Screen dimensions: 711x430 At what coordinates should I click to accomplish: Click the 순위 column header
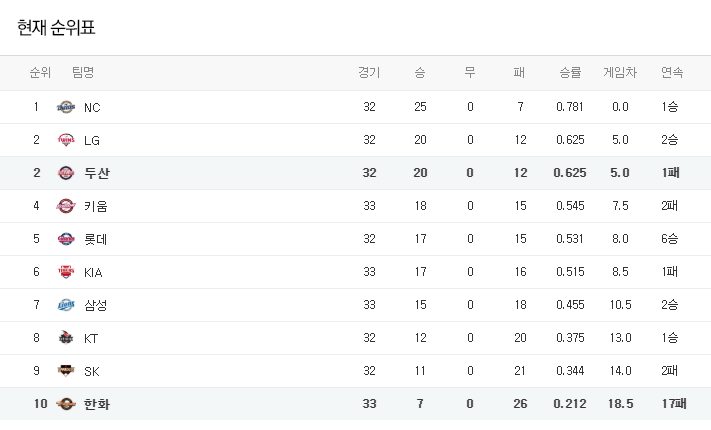click(40, 72)
